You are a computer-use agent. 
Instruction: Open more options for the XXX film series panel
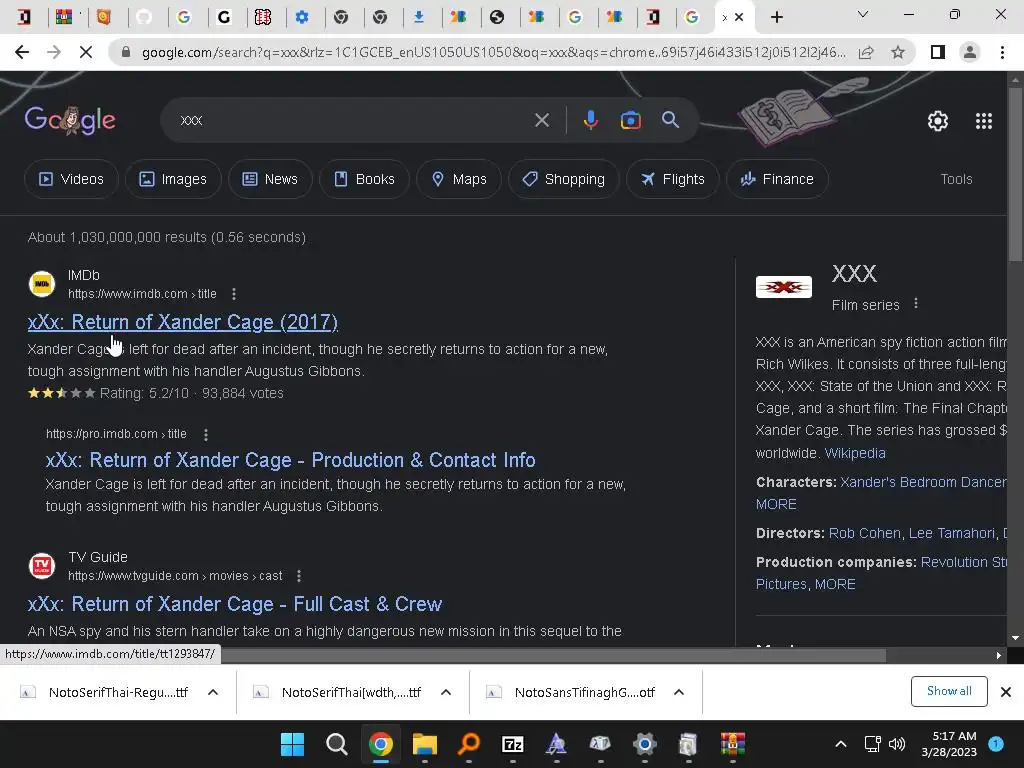pyautogui.click(x=916, y=304)
